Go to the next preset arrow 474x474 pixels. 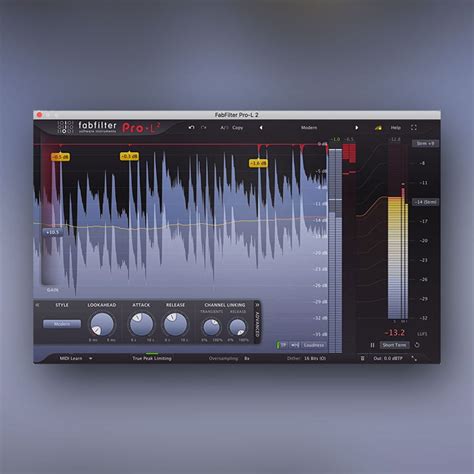click(356, 128)
